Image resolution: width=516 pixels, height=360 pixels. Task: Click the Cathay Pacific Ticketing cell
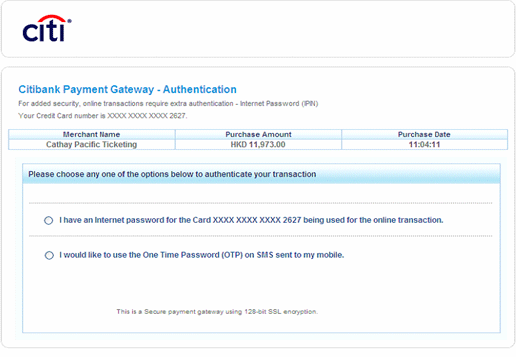tap(91, 144)
